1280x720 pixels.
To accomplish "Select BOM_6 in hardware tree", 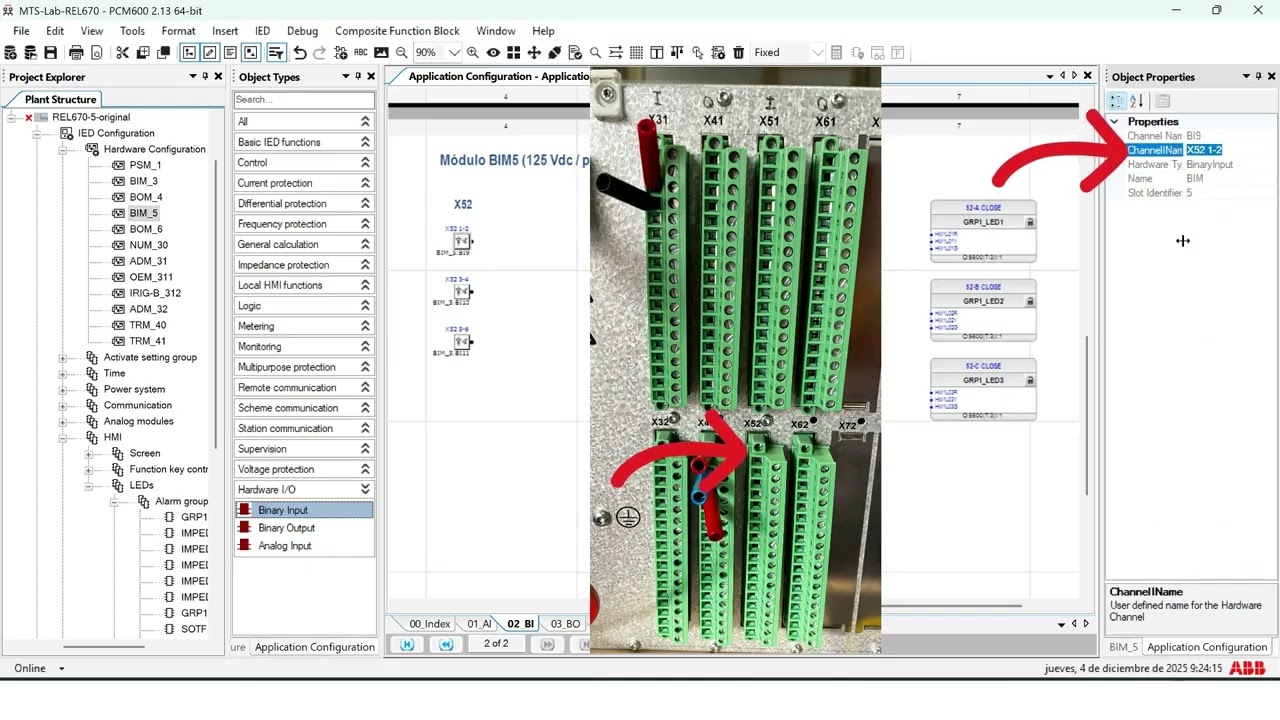I will [x=146, y=229].
